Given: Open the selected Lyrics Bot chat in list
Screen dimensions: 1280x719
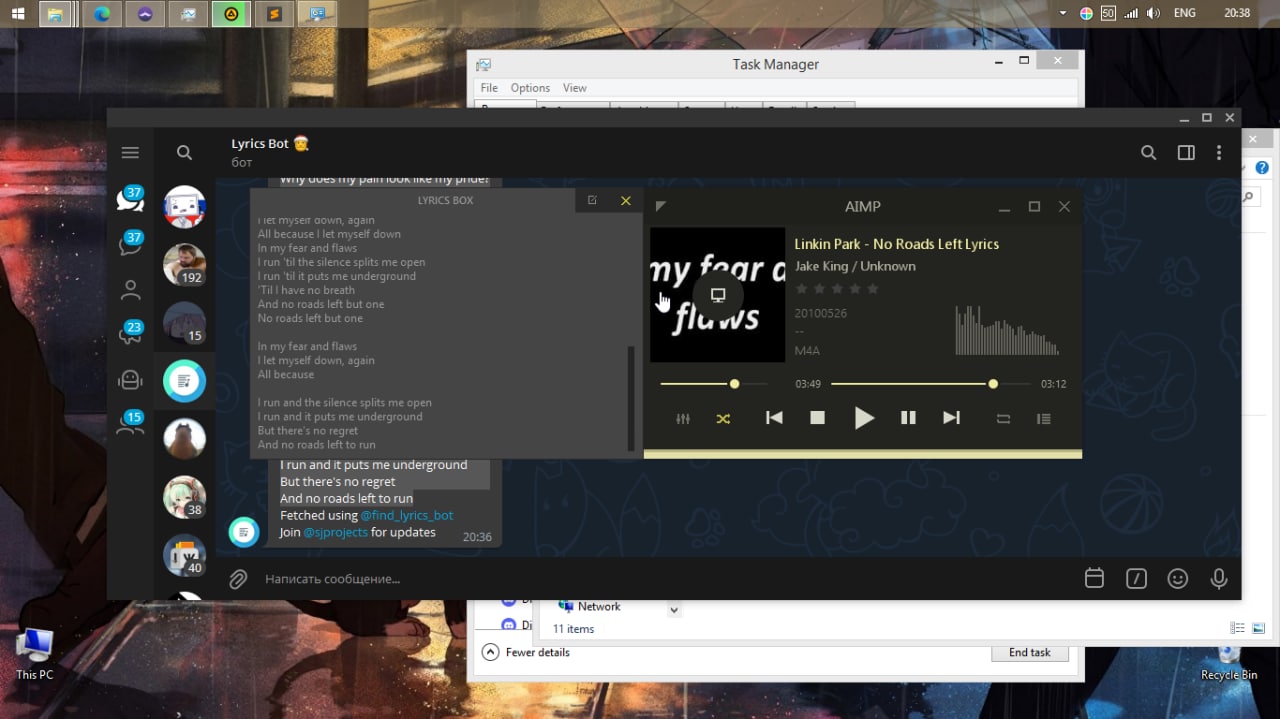Looking at the screenshot, I should [184, 381].
